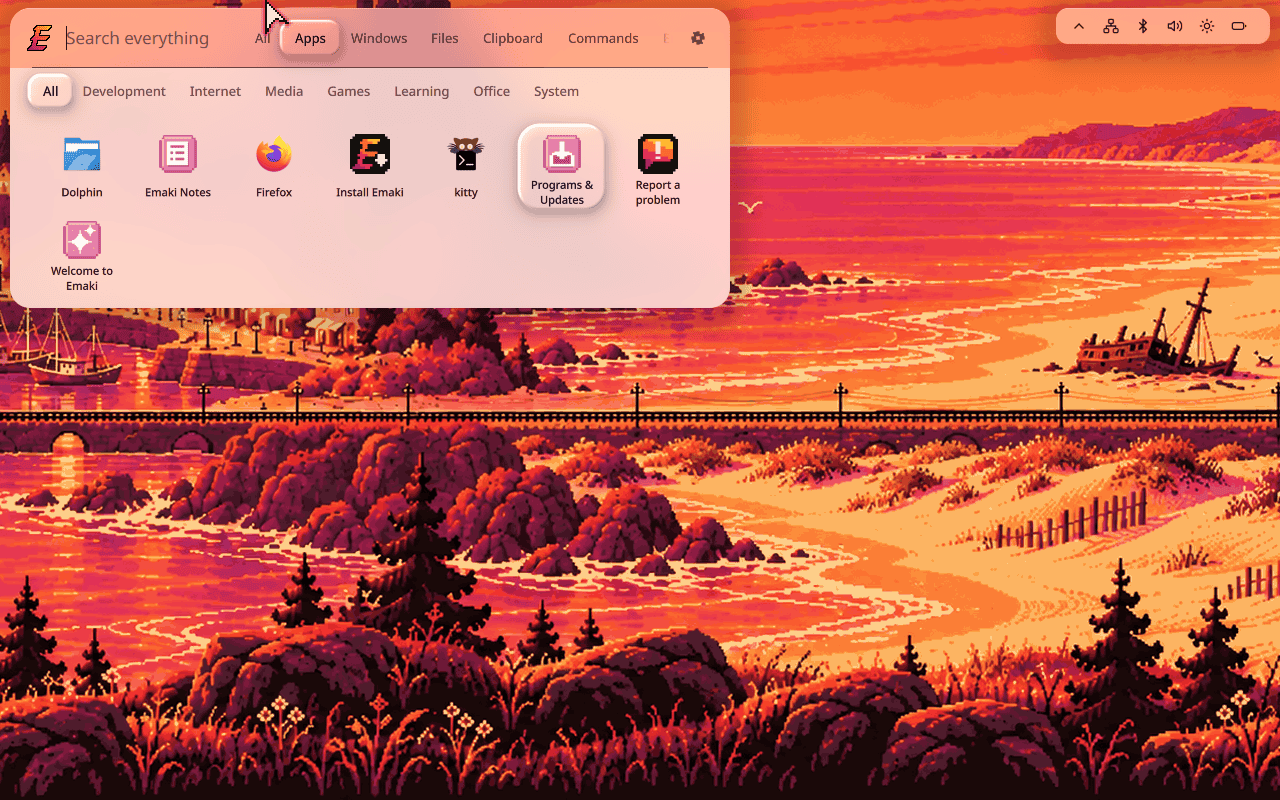The height and width of the screenshot is (800, 1280).
Task: Switch to the Apps tab
Action: [310, 38]
